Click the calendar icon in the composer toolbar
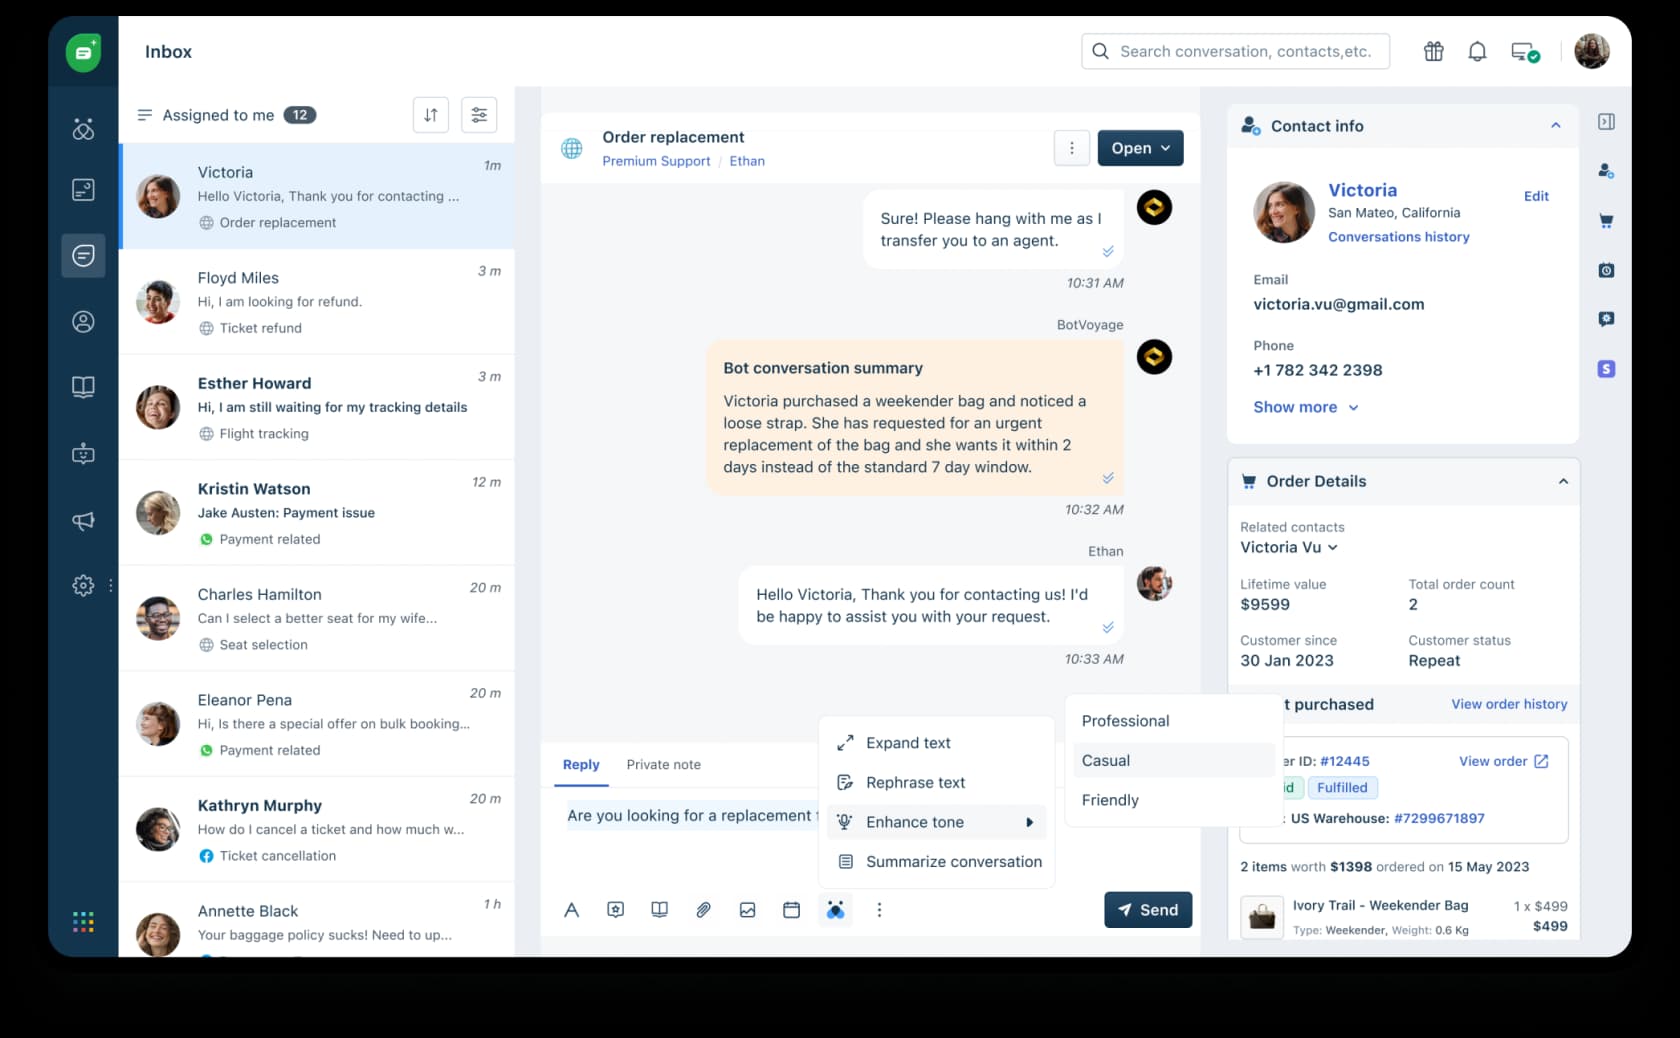Viewport: 1680px width, 1038px height. click(x=791, y=910)
